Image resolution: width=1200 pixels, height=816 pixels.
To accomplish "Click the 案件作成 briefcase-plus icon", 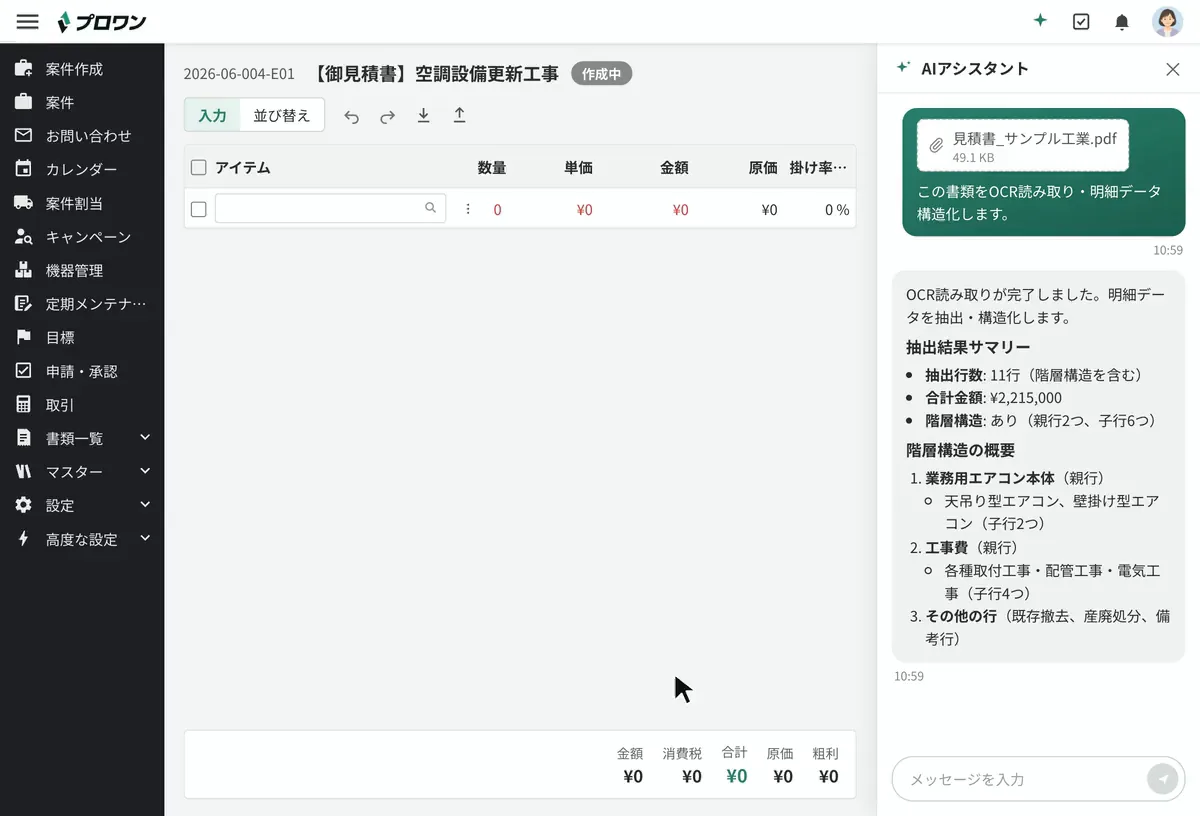I will point(24,69).
